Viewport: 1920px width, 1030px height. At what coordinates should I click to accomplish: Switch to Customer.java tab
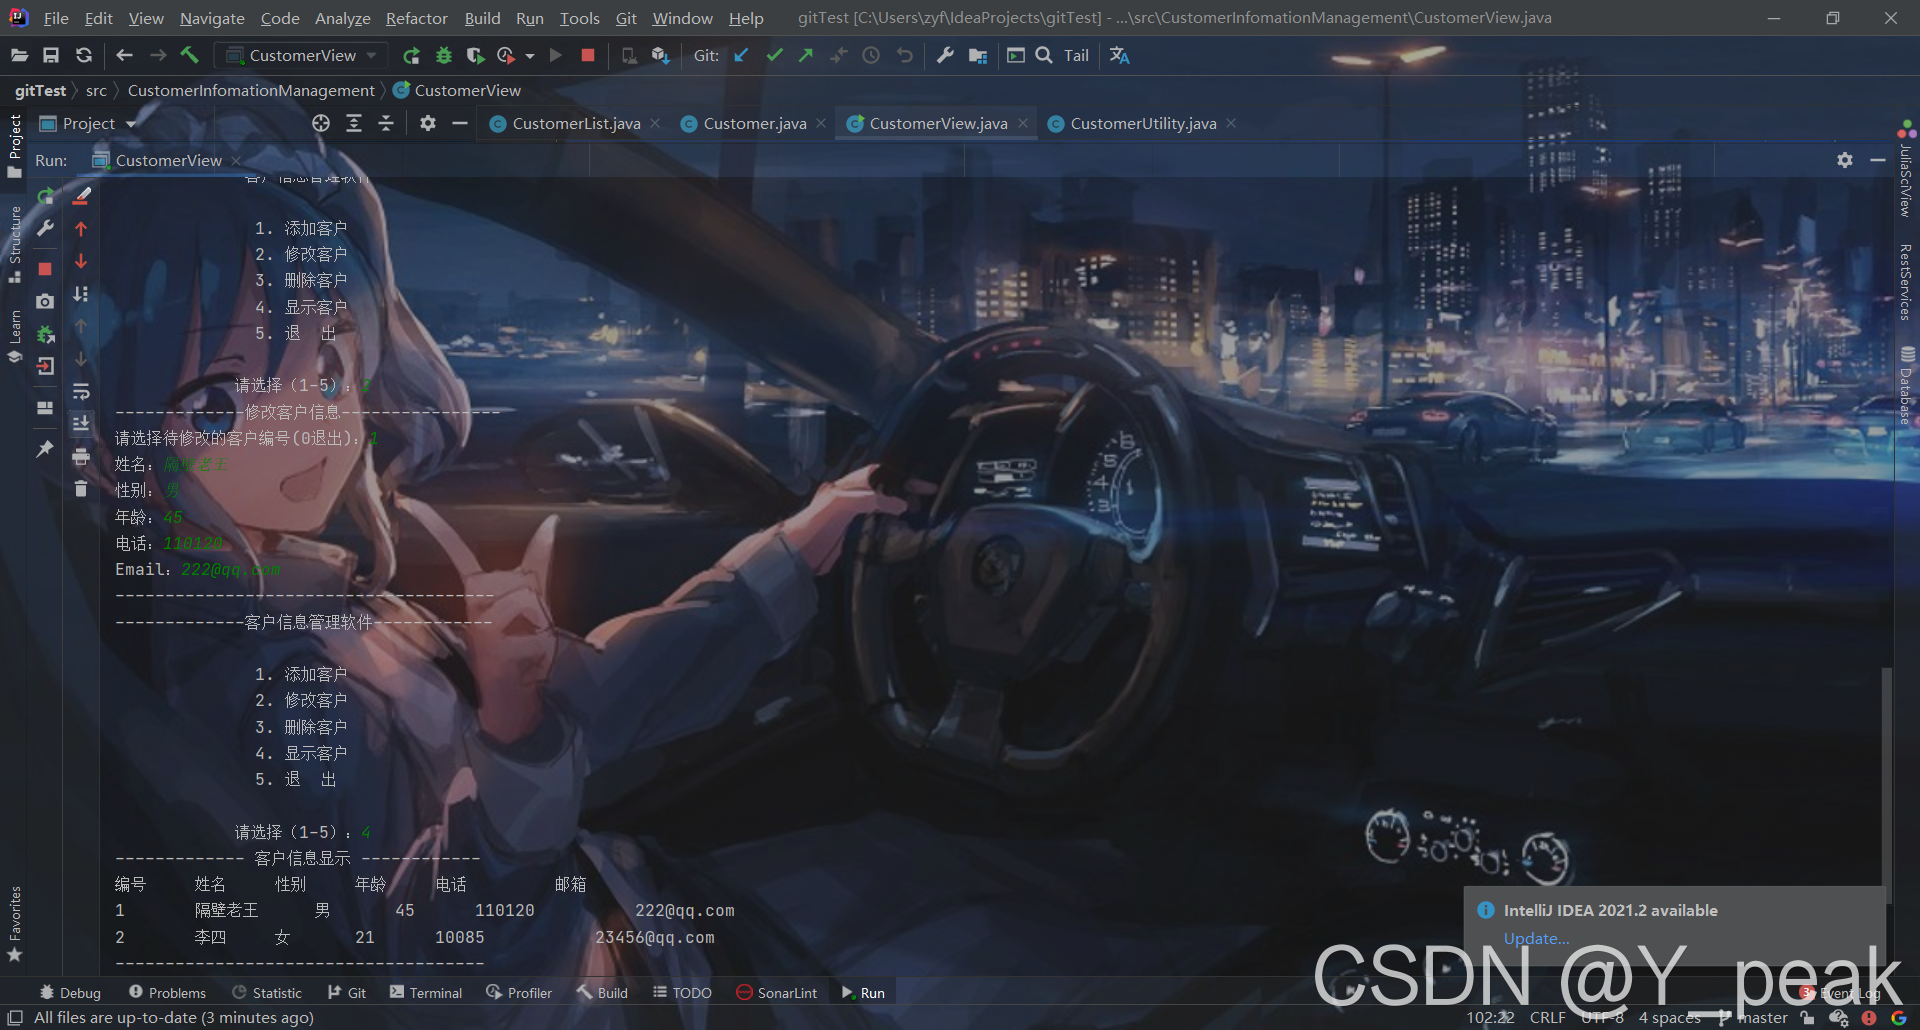tap(753, 123)
